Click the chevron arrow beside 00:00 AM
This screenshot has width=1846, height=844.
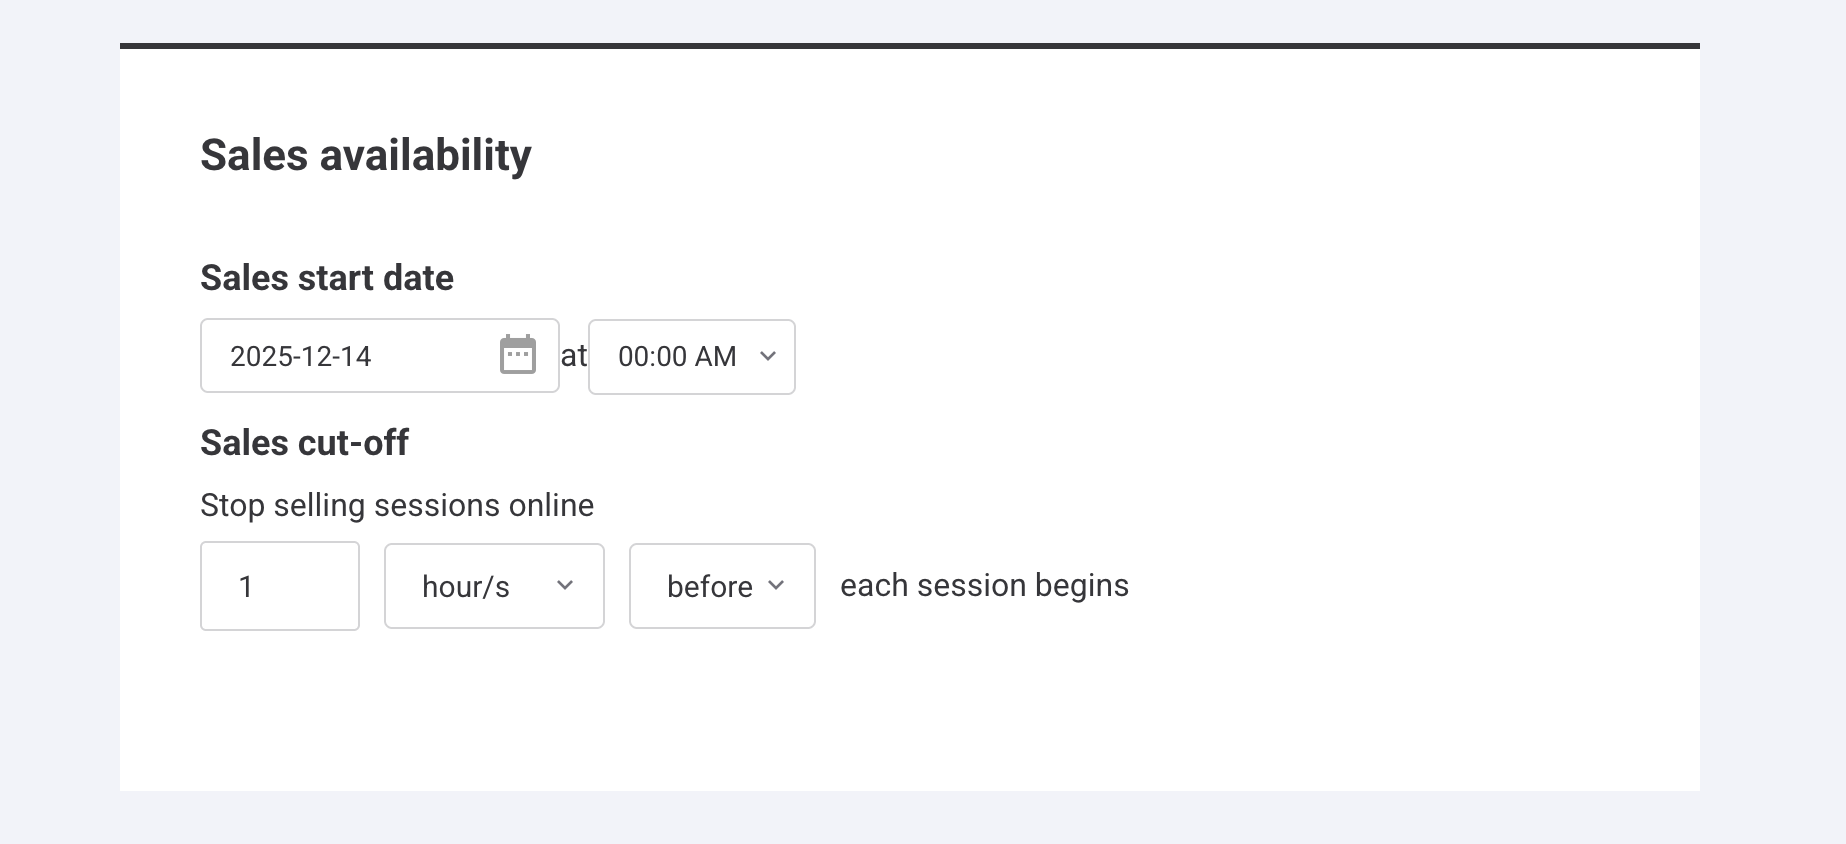click(x=768, y=356)
